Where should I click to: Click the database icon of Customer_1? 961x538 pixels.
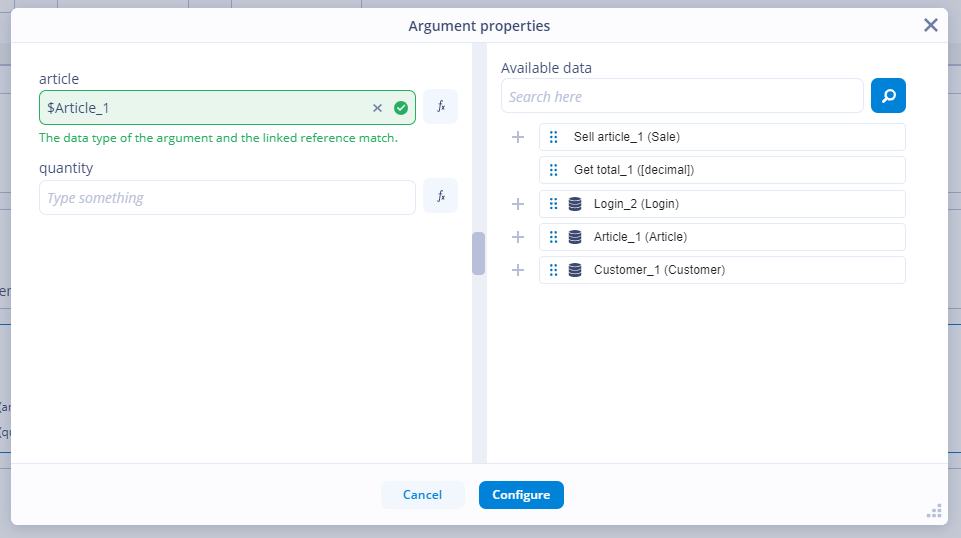575,270
